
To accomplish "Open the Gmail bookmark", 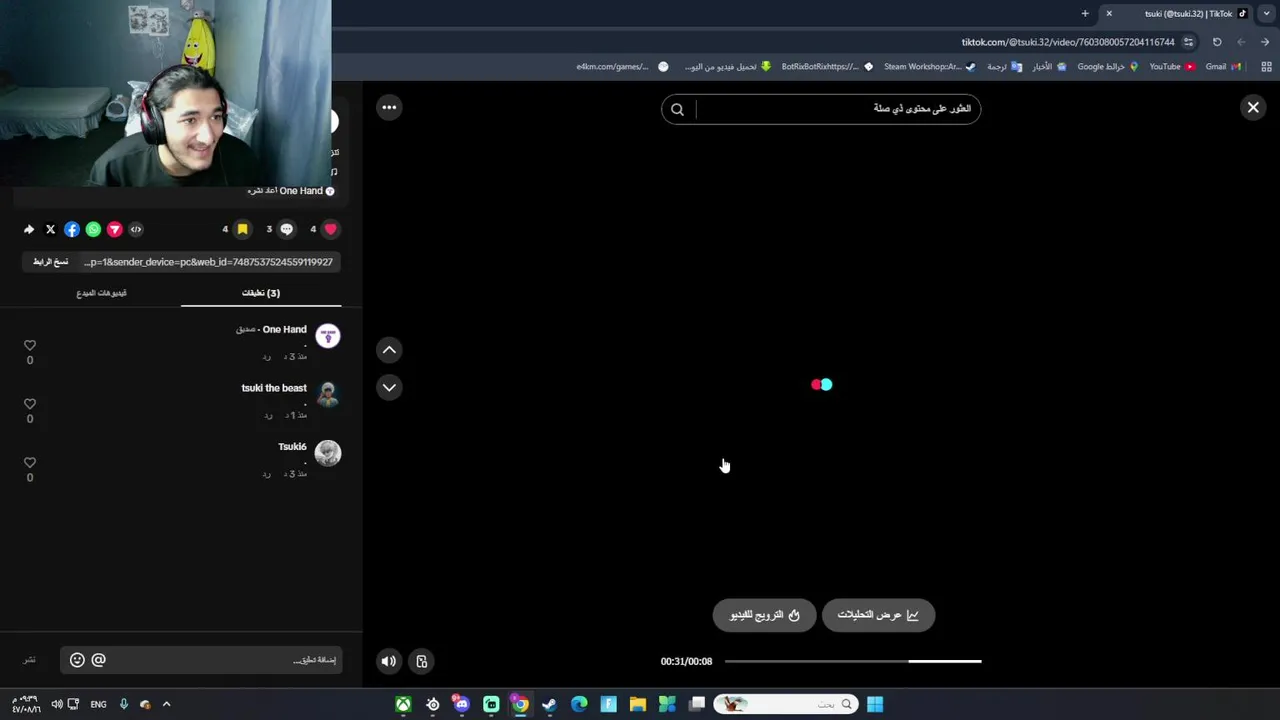I will tap(1223, 67).
